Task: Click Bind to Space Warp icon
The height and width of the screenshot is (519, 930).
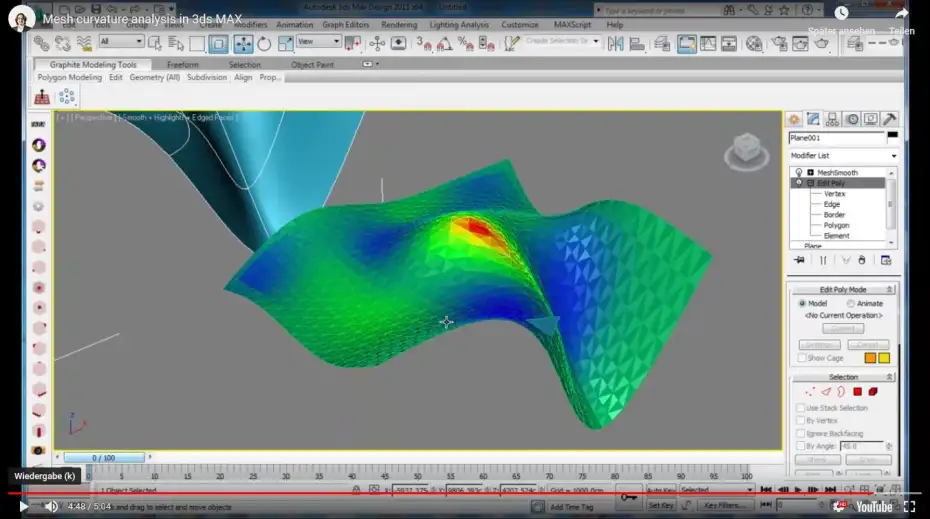Action: pos(84,43)
